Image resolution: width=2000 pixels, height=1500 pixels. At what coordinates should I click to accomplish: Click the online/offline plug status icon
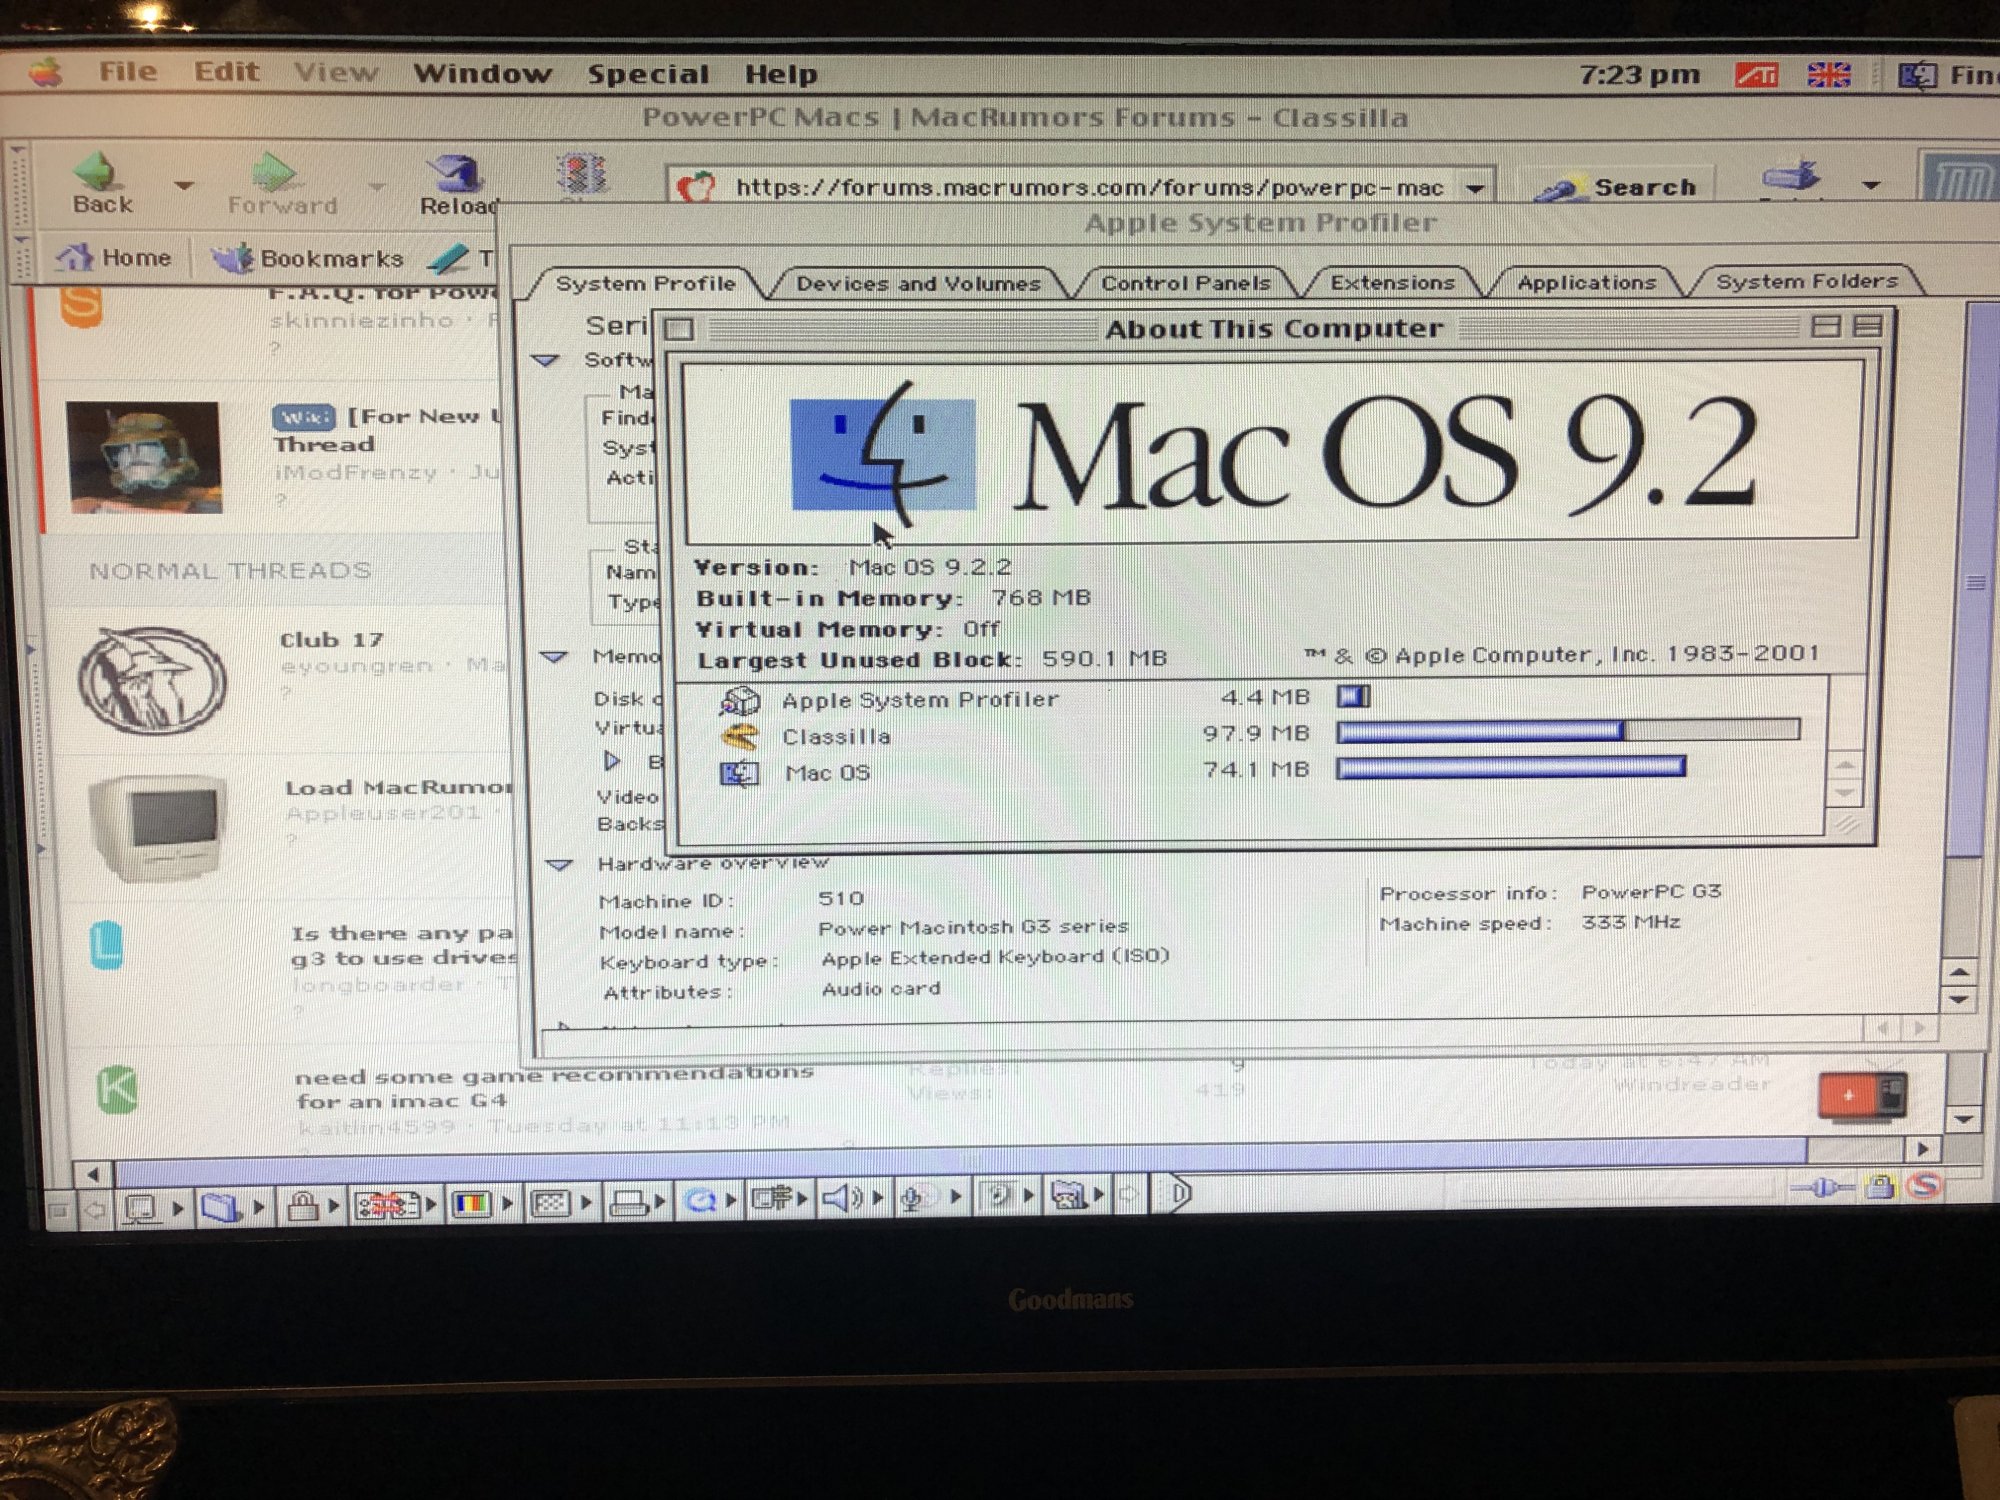click(1822, 1187)
